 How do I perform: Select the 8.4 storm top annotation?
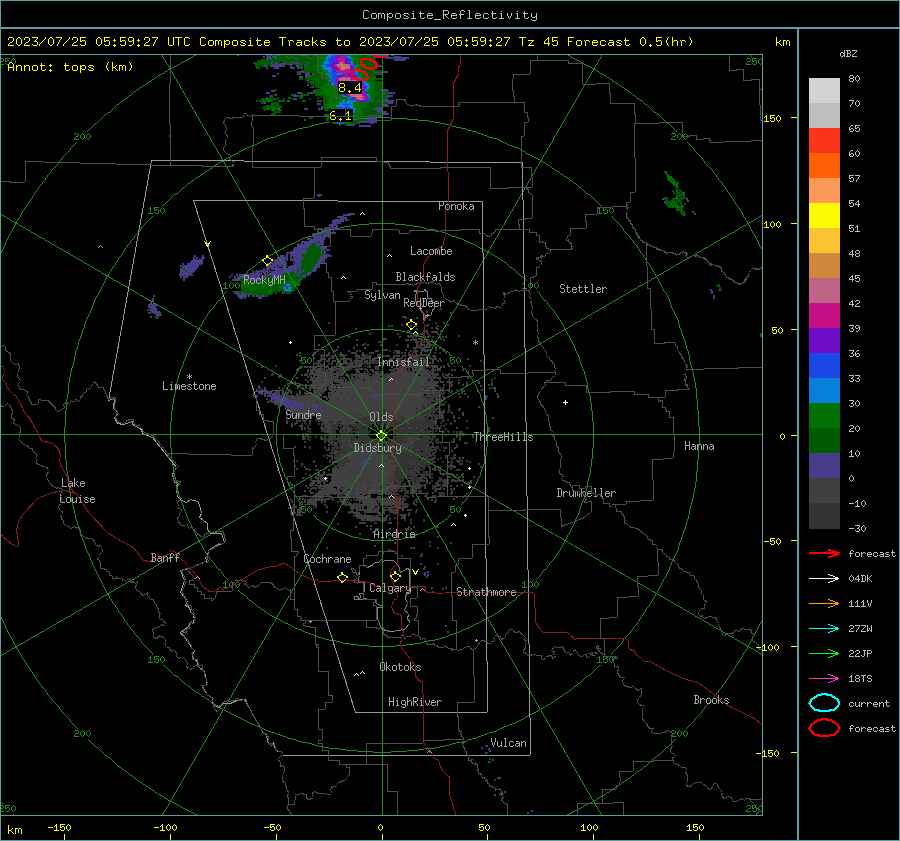pos(350,88)
